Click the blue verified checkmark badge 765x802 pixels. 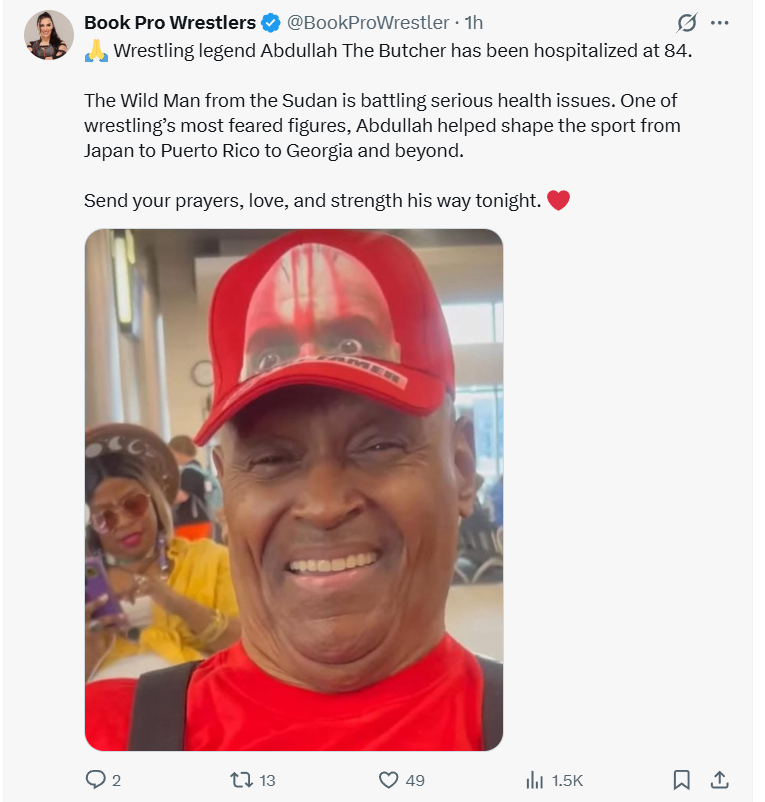pyautogui.click(x=271, y=23)
